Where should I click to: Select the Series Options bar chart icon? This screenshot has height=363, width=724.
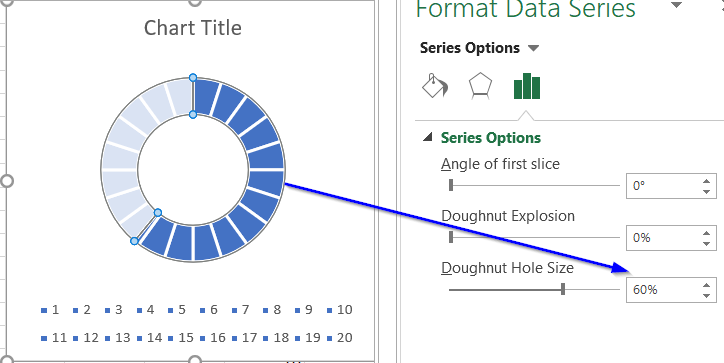[526, 86]
